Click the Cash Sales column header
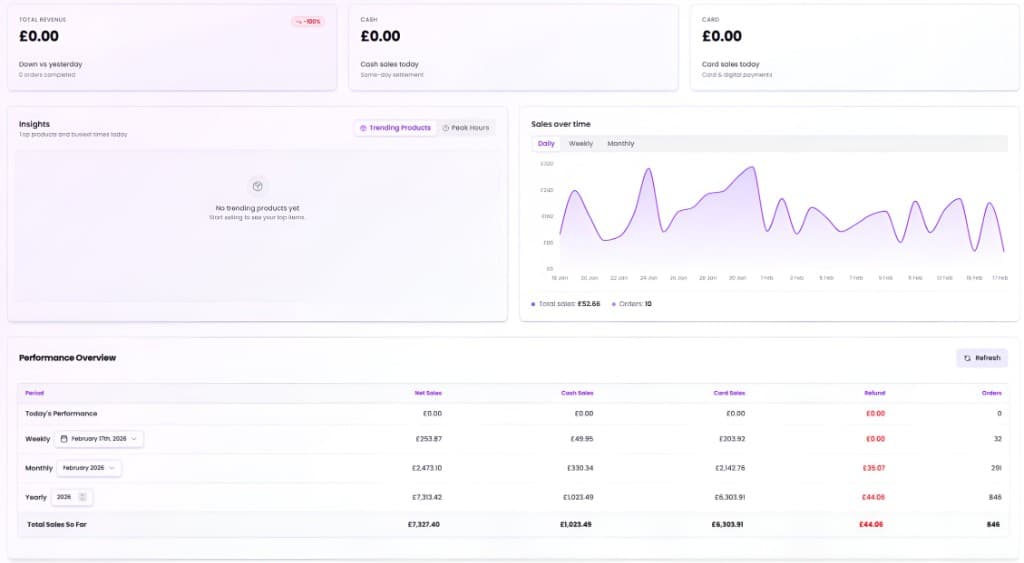Viewport: 1024px width, 563px height. pos(577,393)
